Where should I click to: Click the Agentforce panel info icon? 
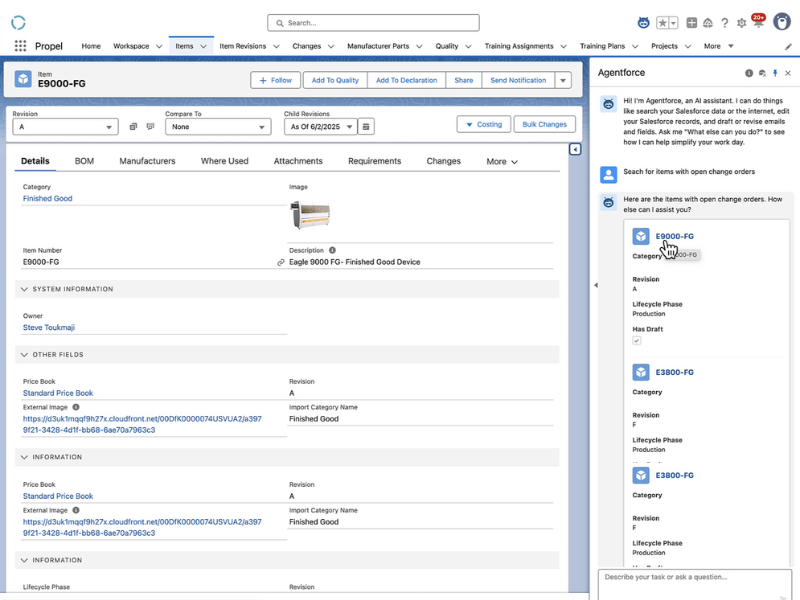point(748,73)
